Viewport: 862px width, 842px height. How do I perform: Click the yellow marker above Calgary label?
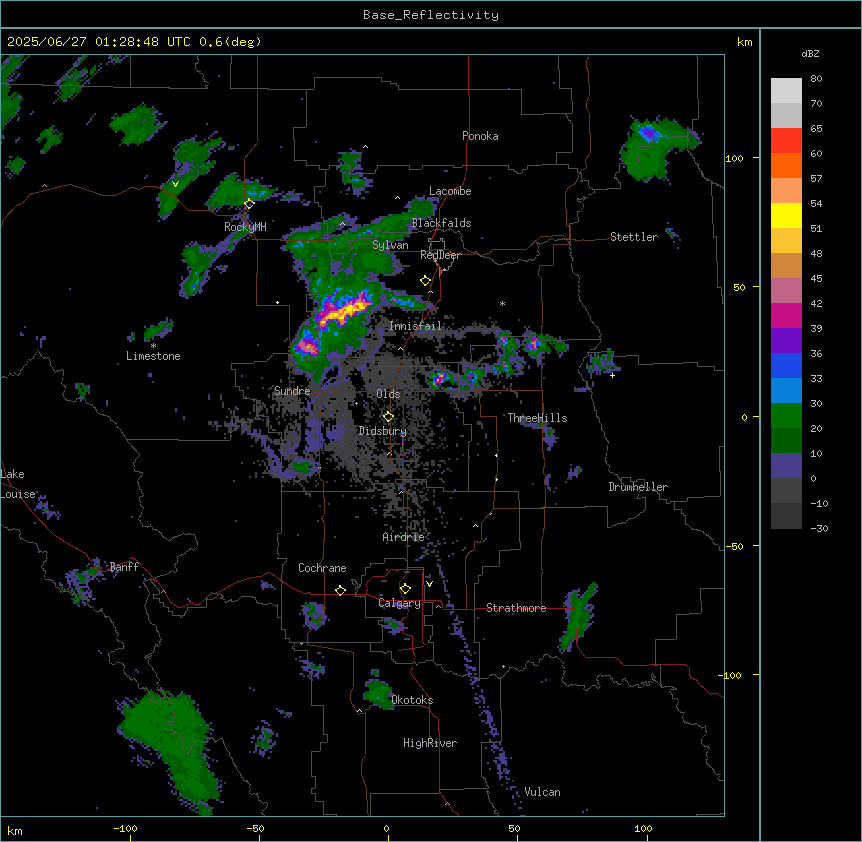click(x=405, y=589)
